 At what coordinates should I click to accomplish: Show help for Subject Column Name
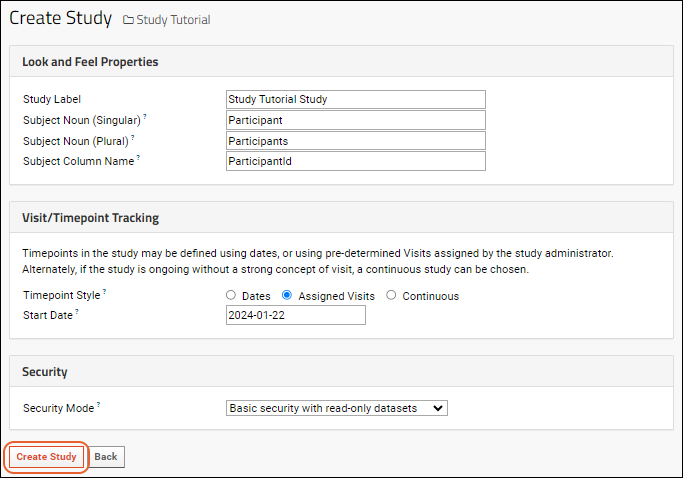(x=138, y=157)
